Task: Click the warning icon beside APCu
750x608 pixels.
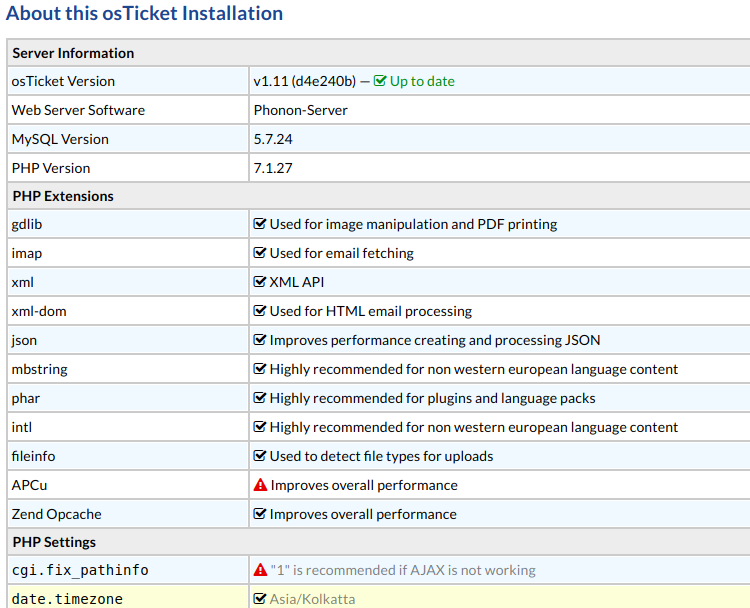Action: click(260, 485)
